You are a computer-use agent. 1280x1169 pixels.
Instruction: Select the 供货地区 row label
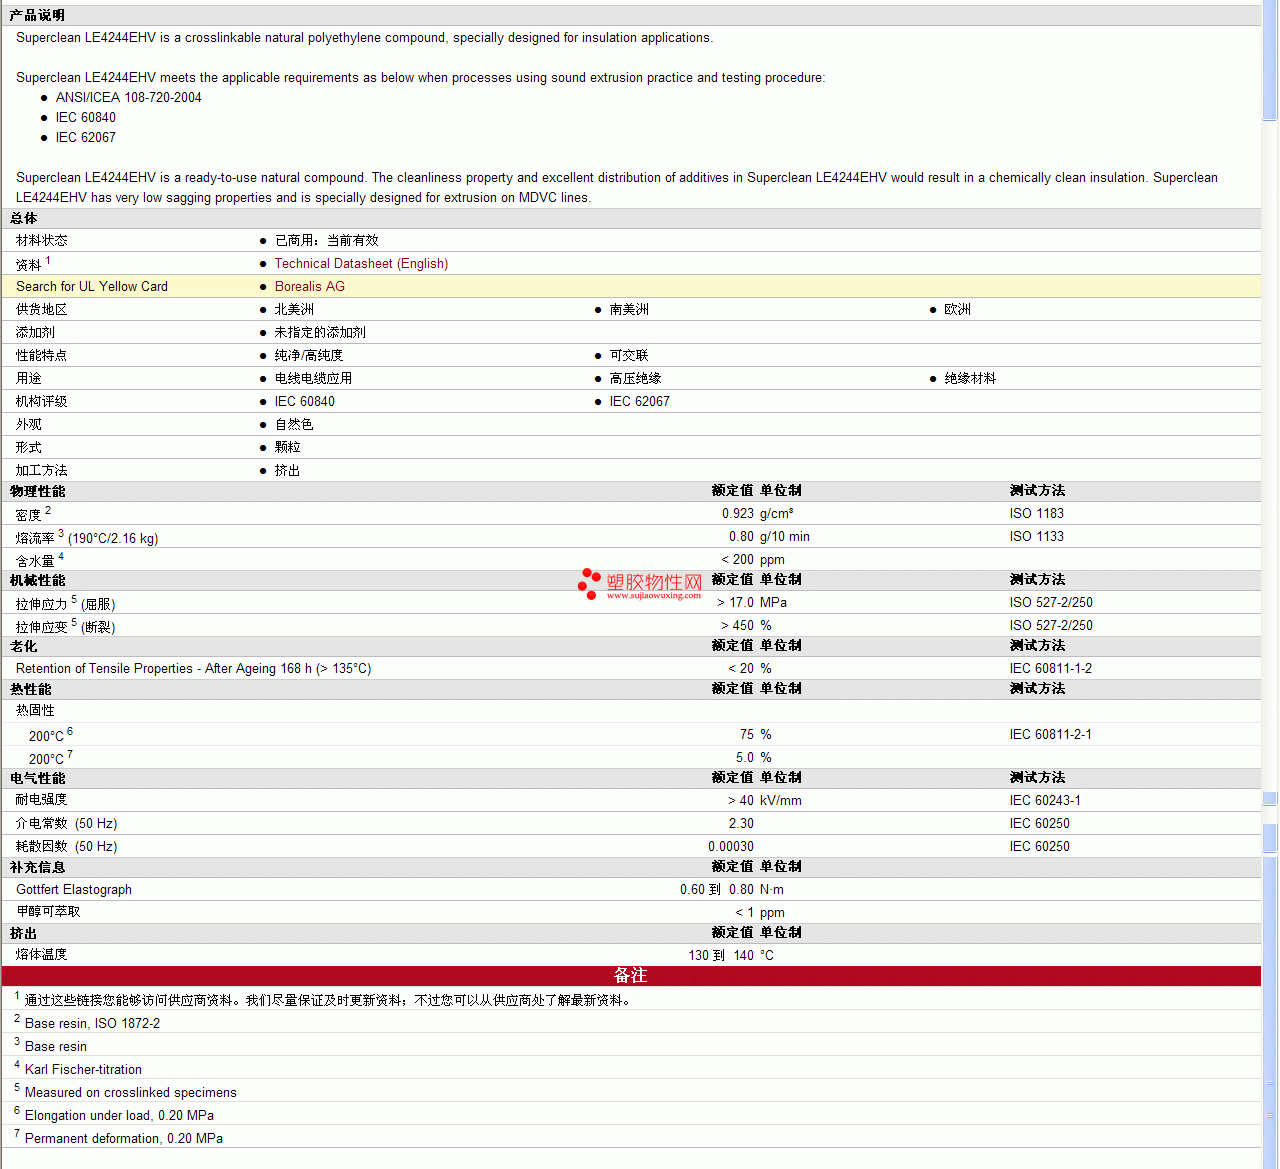click(x=42, y=310)
